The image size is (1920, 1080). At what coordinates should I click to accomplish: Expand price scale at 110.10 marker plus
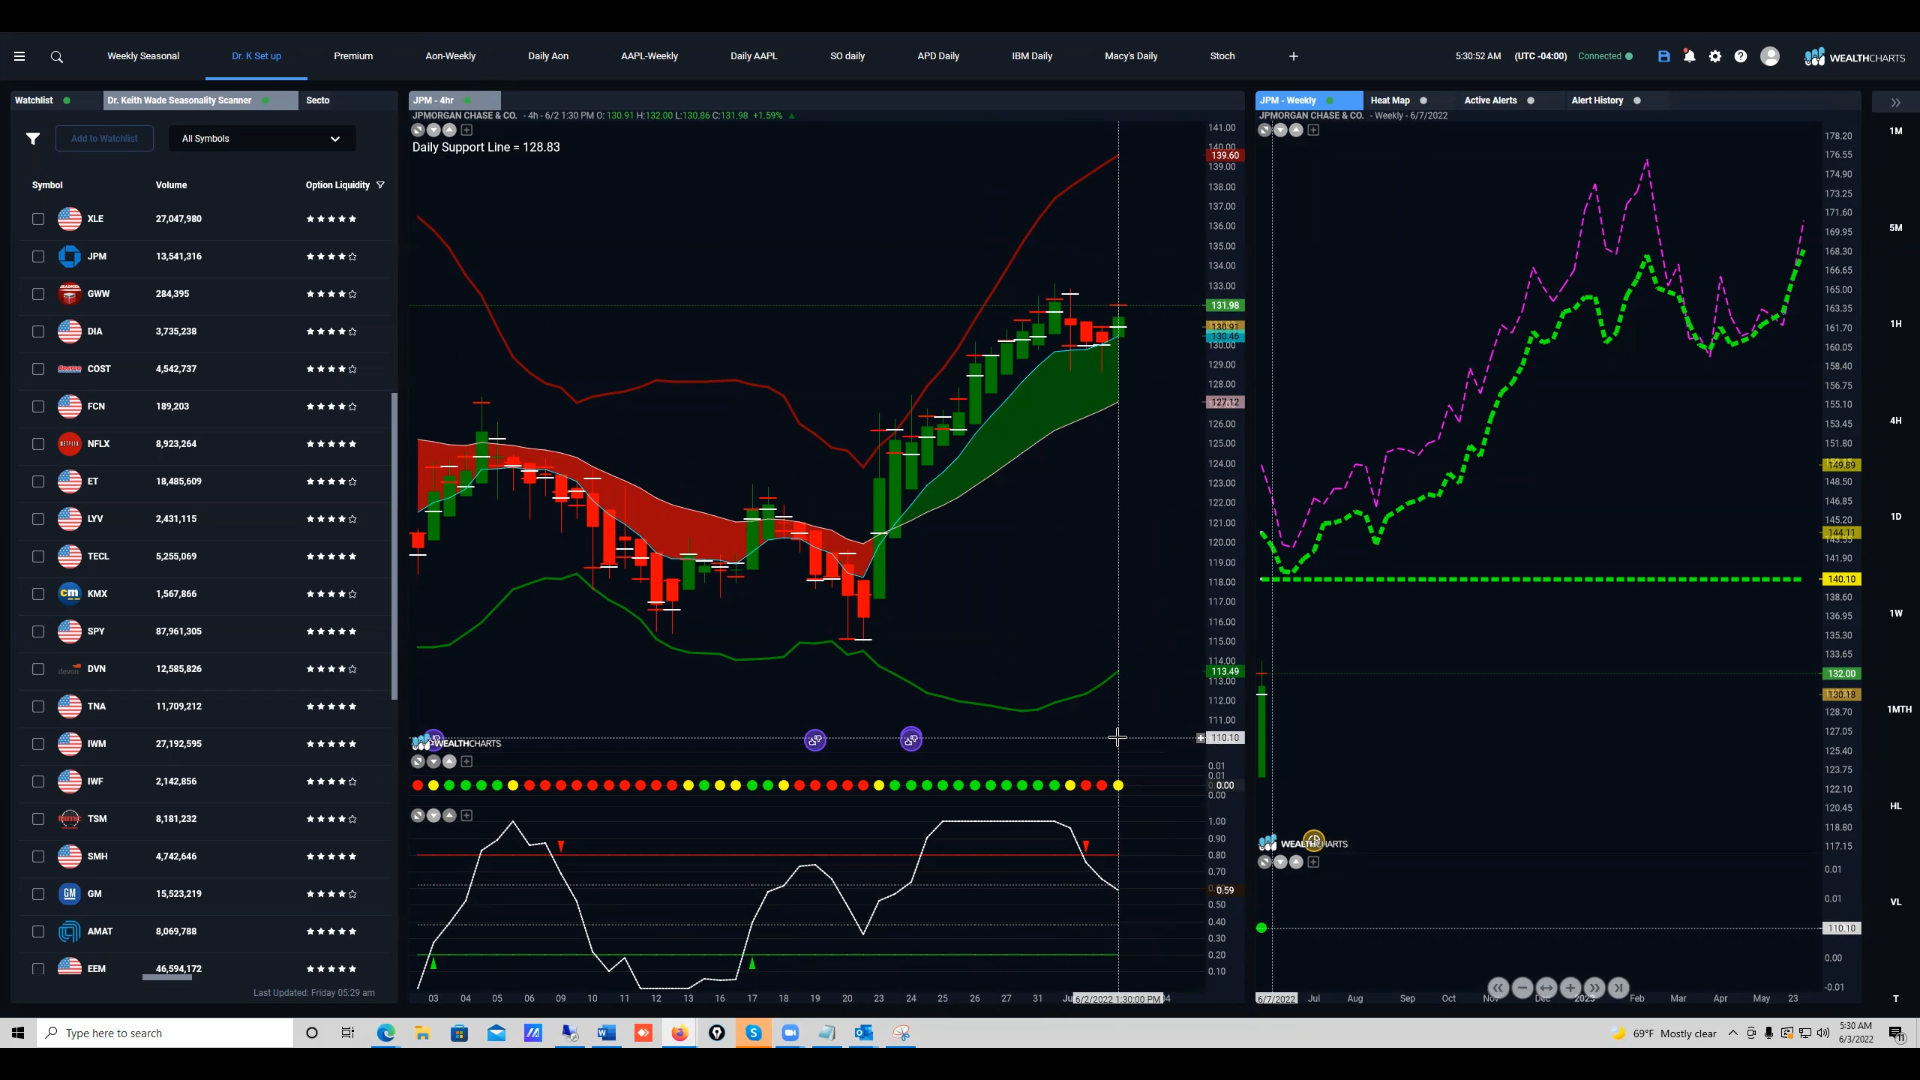click(1201, 738)
